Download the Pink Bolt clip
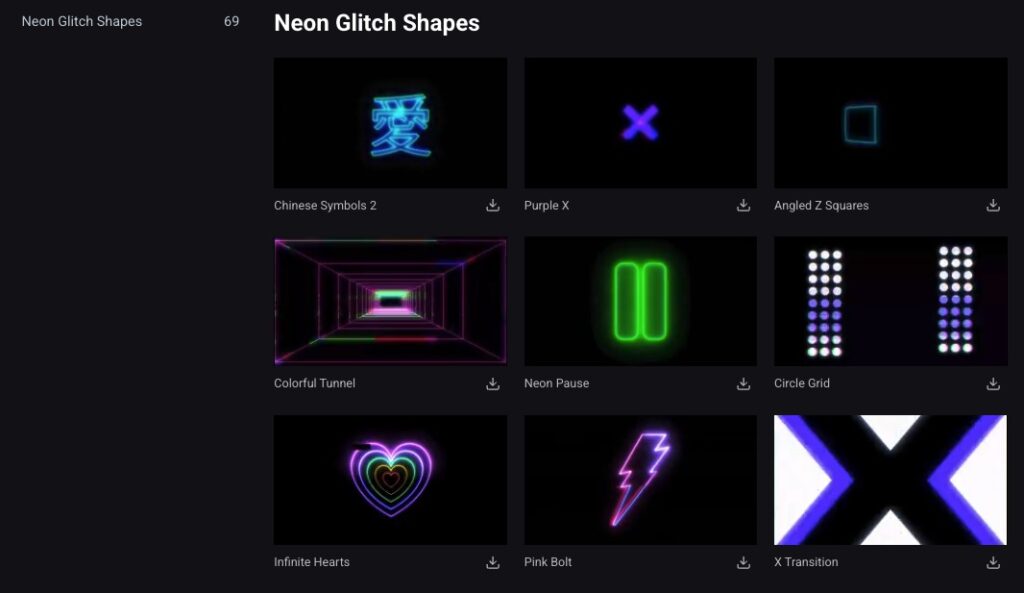The width and height of the screenshot is (1024, 593). pyautogui.click(x=743, y=562)
